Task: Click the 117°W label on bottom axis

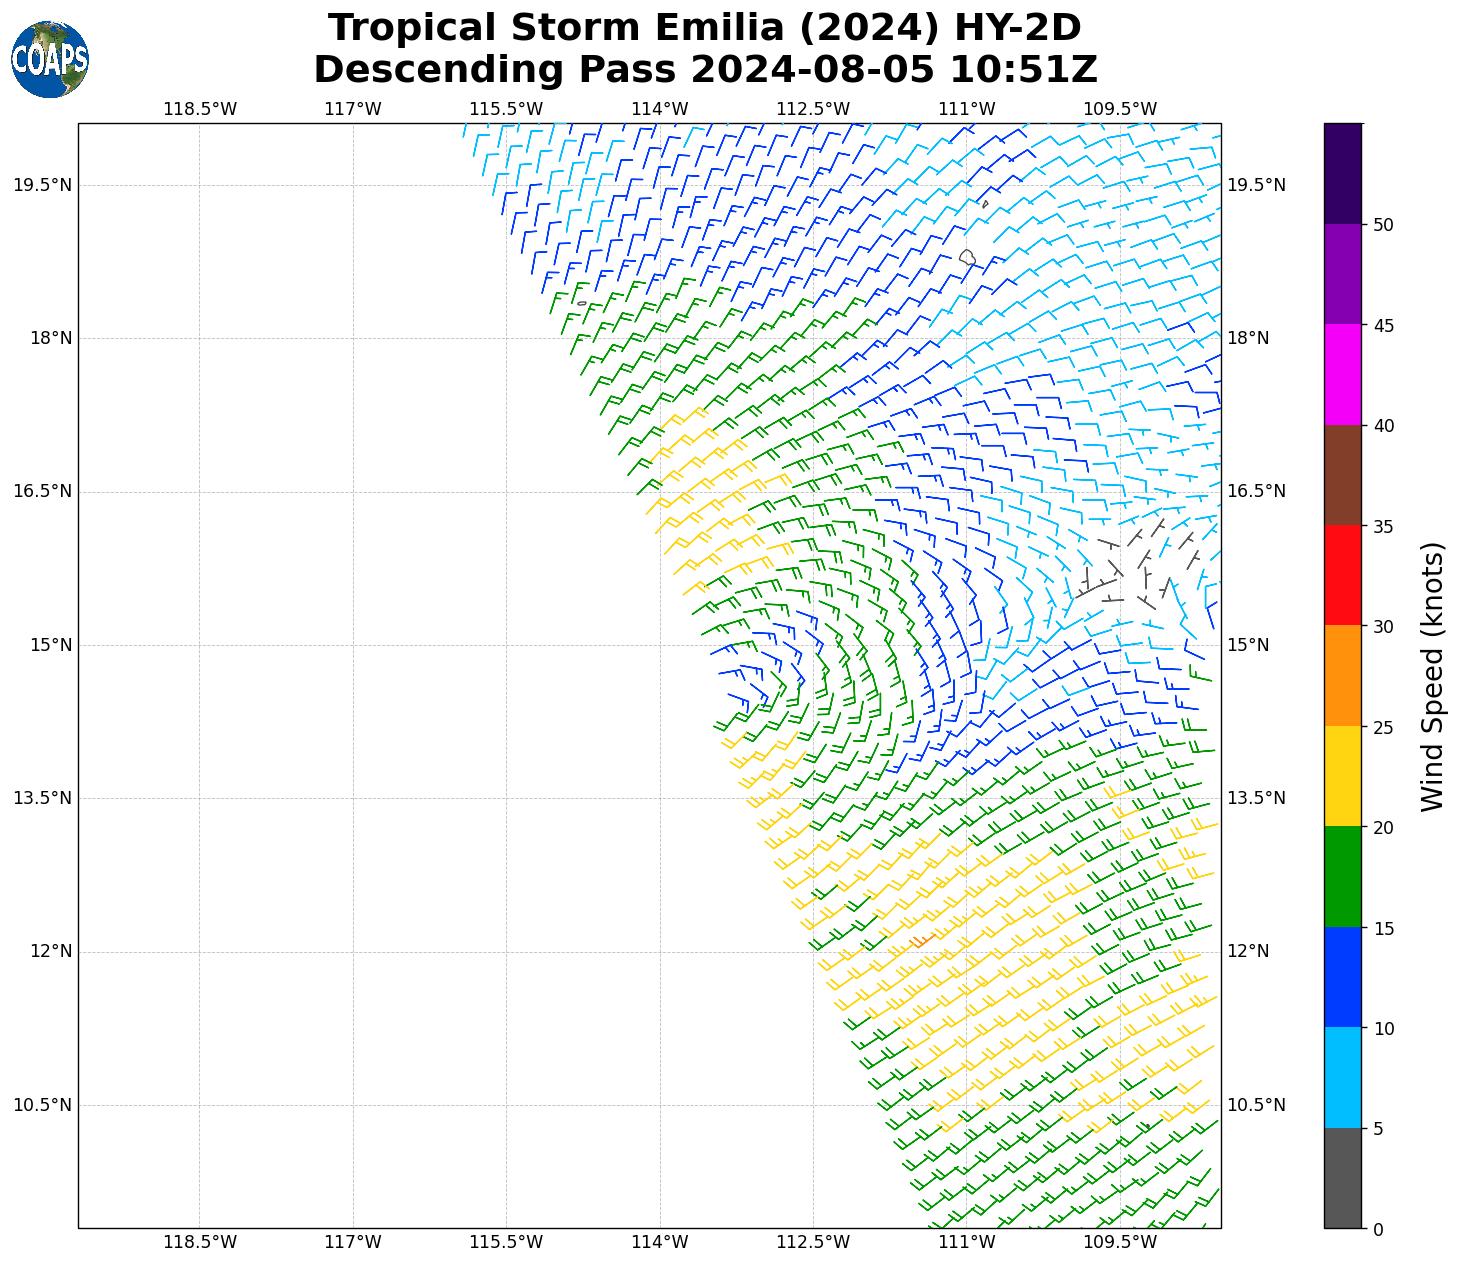Action: click(x=353, y=1242)
